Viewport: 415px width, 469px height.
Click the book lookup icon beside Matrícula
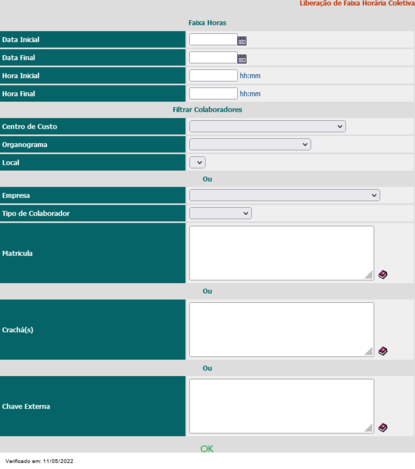pyautogui.click(x=383, y=275)
